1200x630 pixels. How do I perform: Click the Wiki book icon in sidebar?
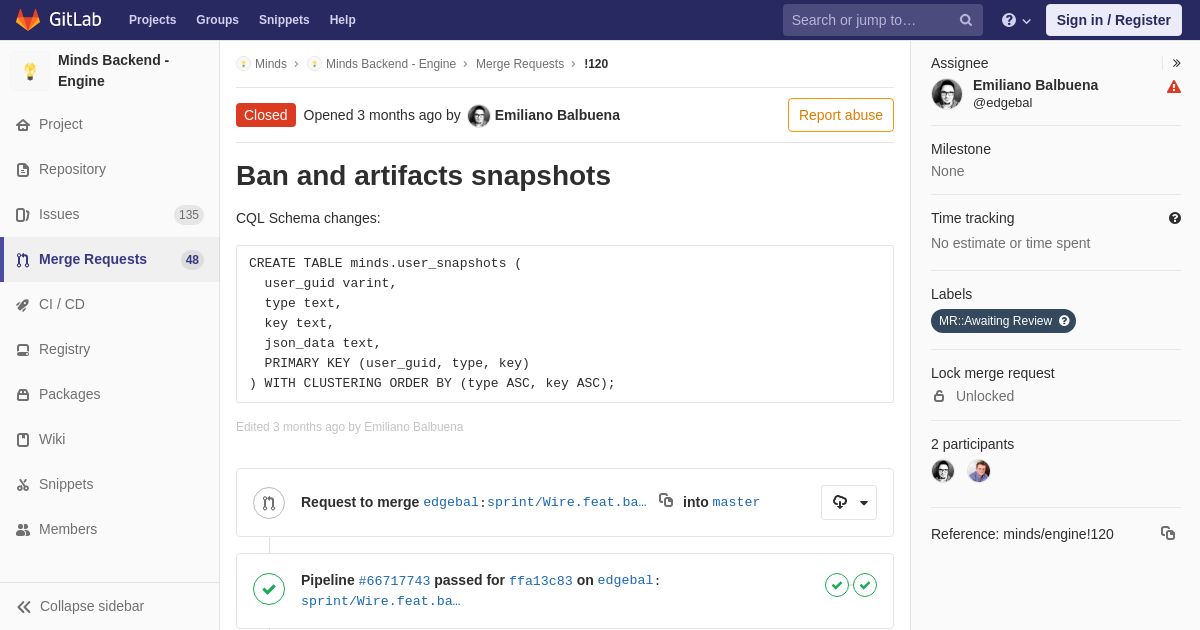[x=23, y=440]
